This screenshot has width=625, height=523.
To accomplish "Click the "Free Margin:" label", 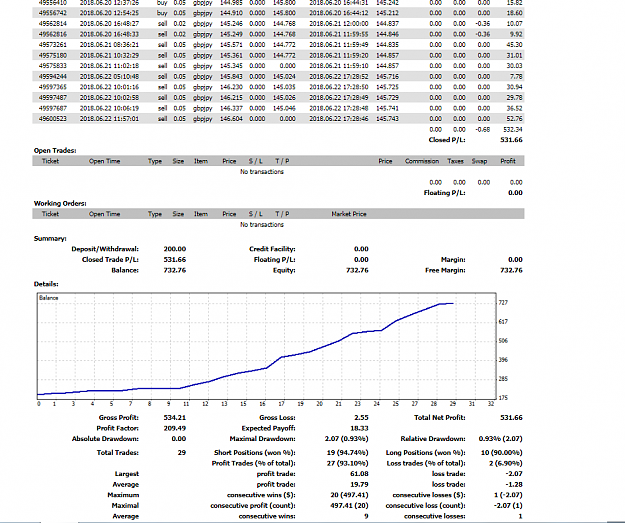I will point(445,270).
